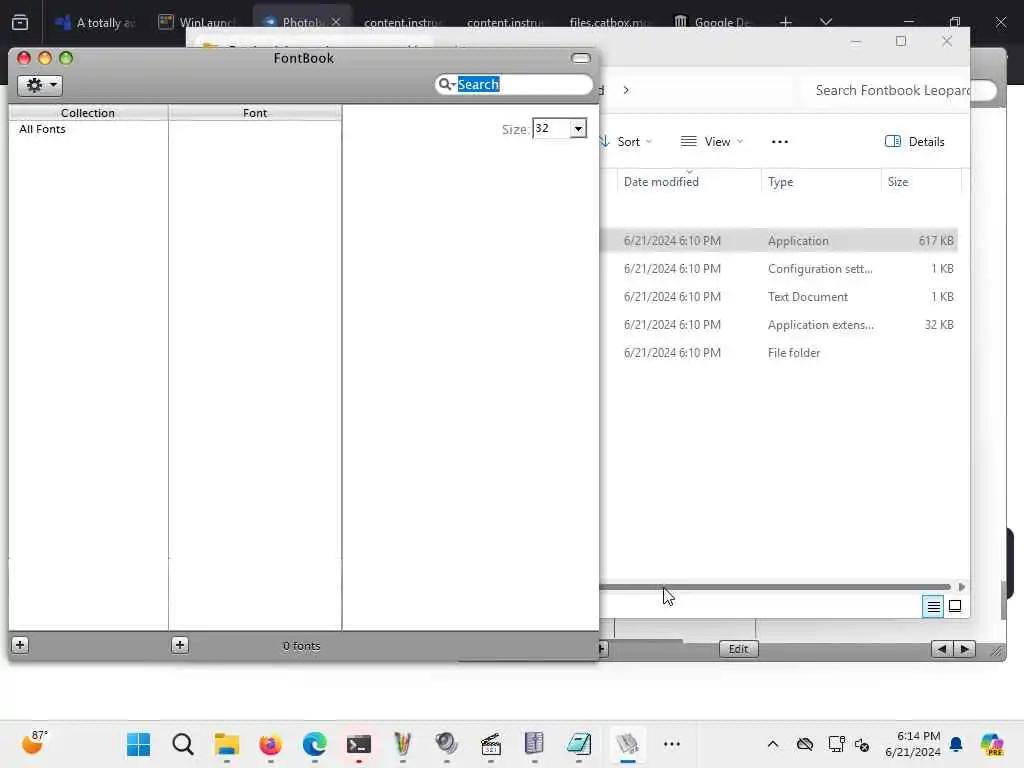The width and height of the screenshot is (1024, 768).
Task: Select the Application row of 617 KB
Action: 778,240
